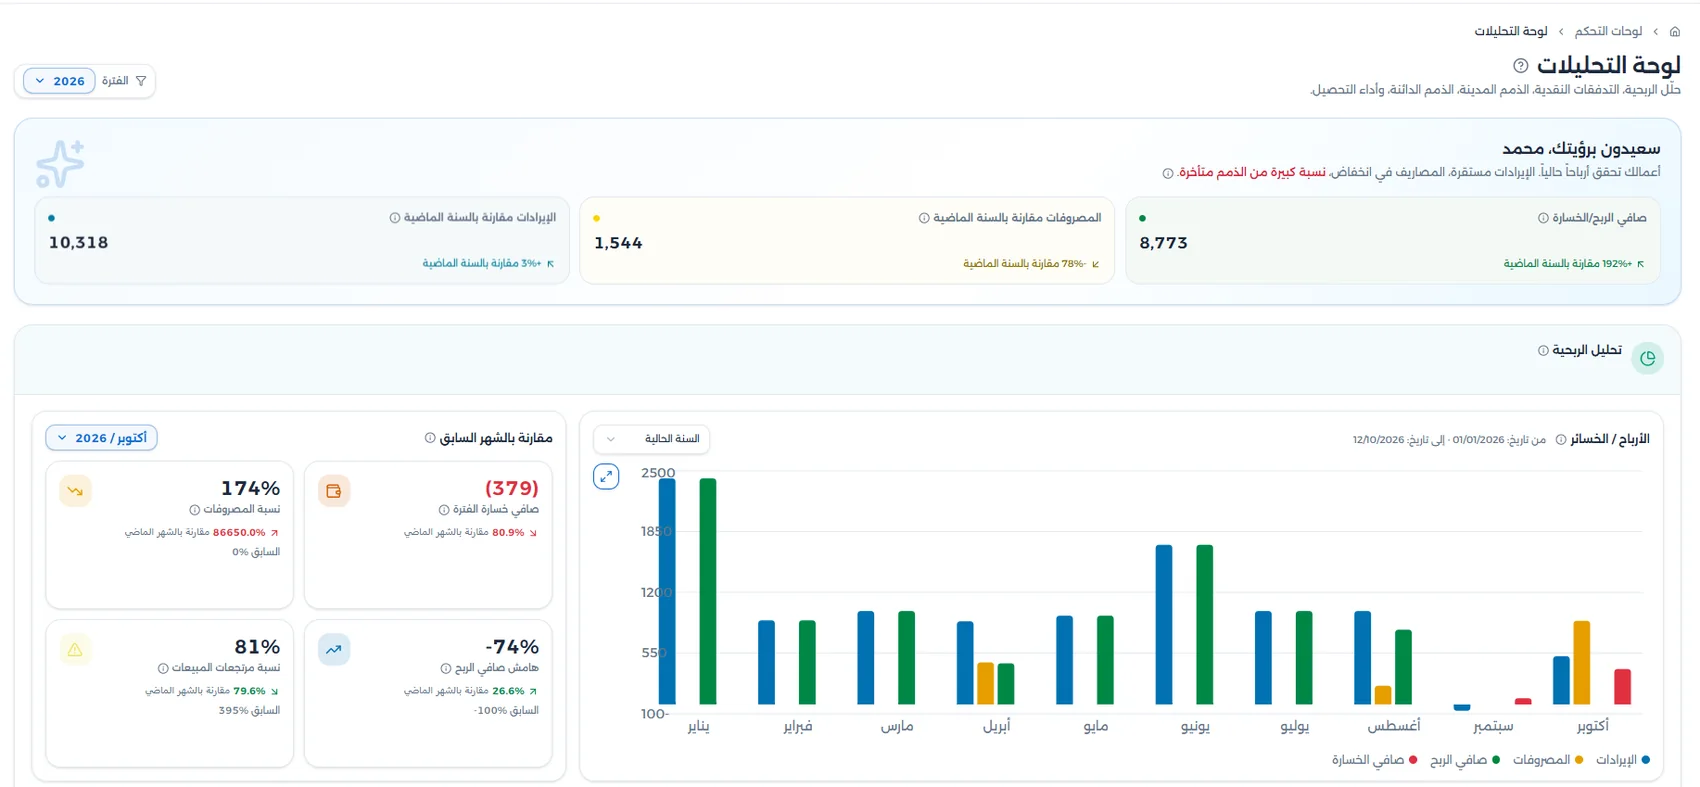Click info icon beside المصروفات مقارنة بالسنة الماضية
This screenshot has width=1700, height=787.
tap(924, 218)
